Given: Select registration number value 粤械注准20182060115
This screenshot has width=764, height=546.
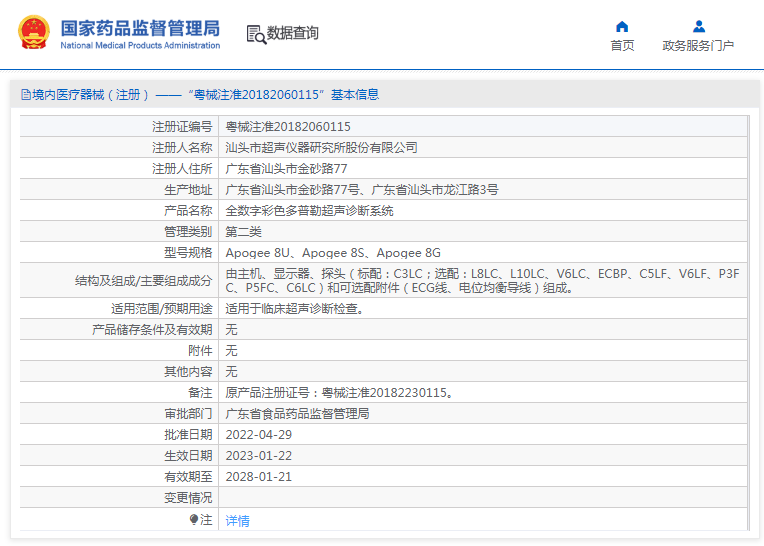Looking at the screenshot, I should coord(288,127).
